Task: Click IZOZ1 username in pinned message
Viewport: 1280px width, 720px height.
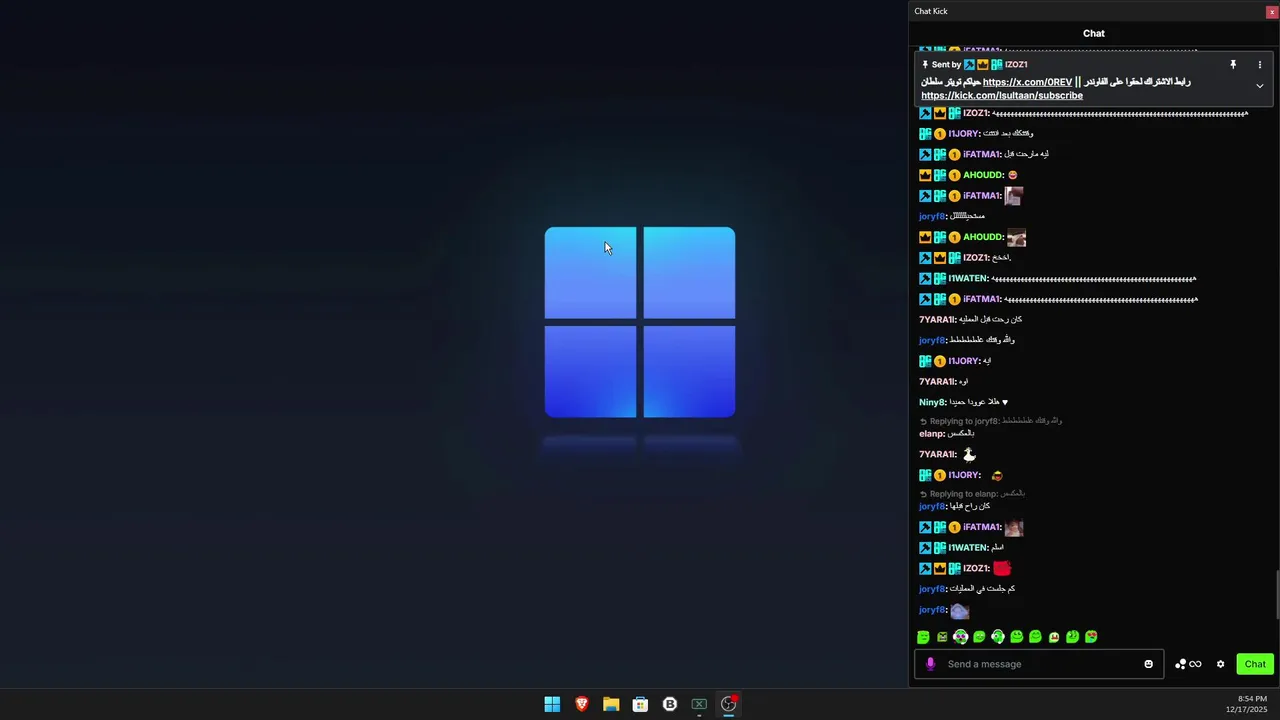Action: tap(1016, 64)
